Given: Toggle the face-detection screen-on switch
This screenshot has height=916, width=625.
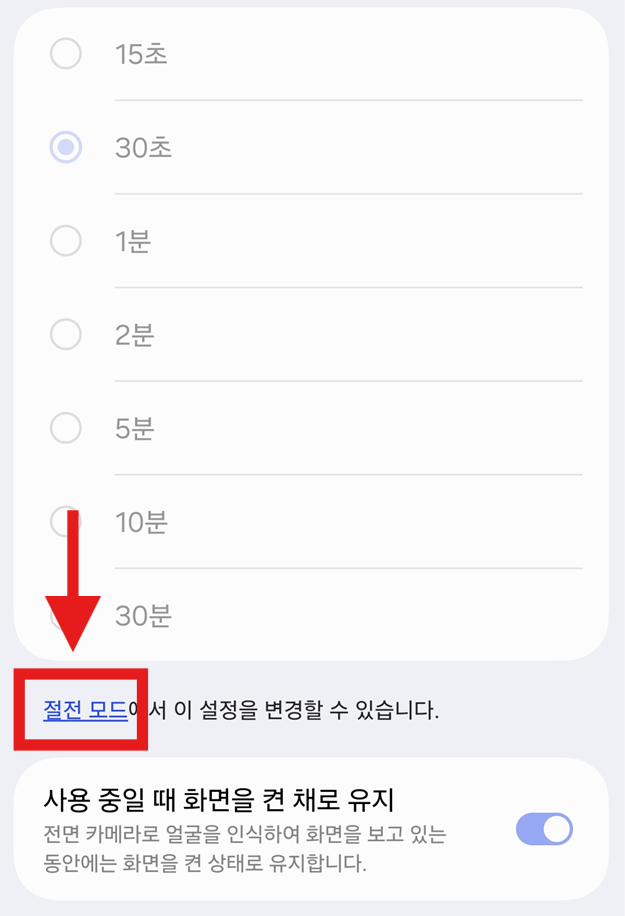Looking at the screenshot, I should 544,829.
